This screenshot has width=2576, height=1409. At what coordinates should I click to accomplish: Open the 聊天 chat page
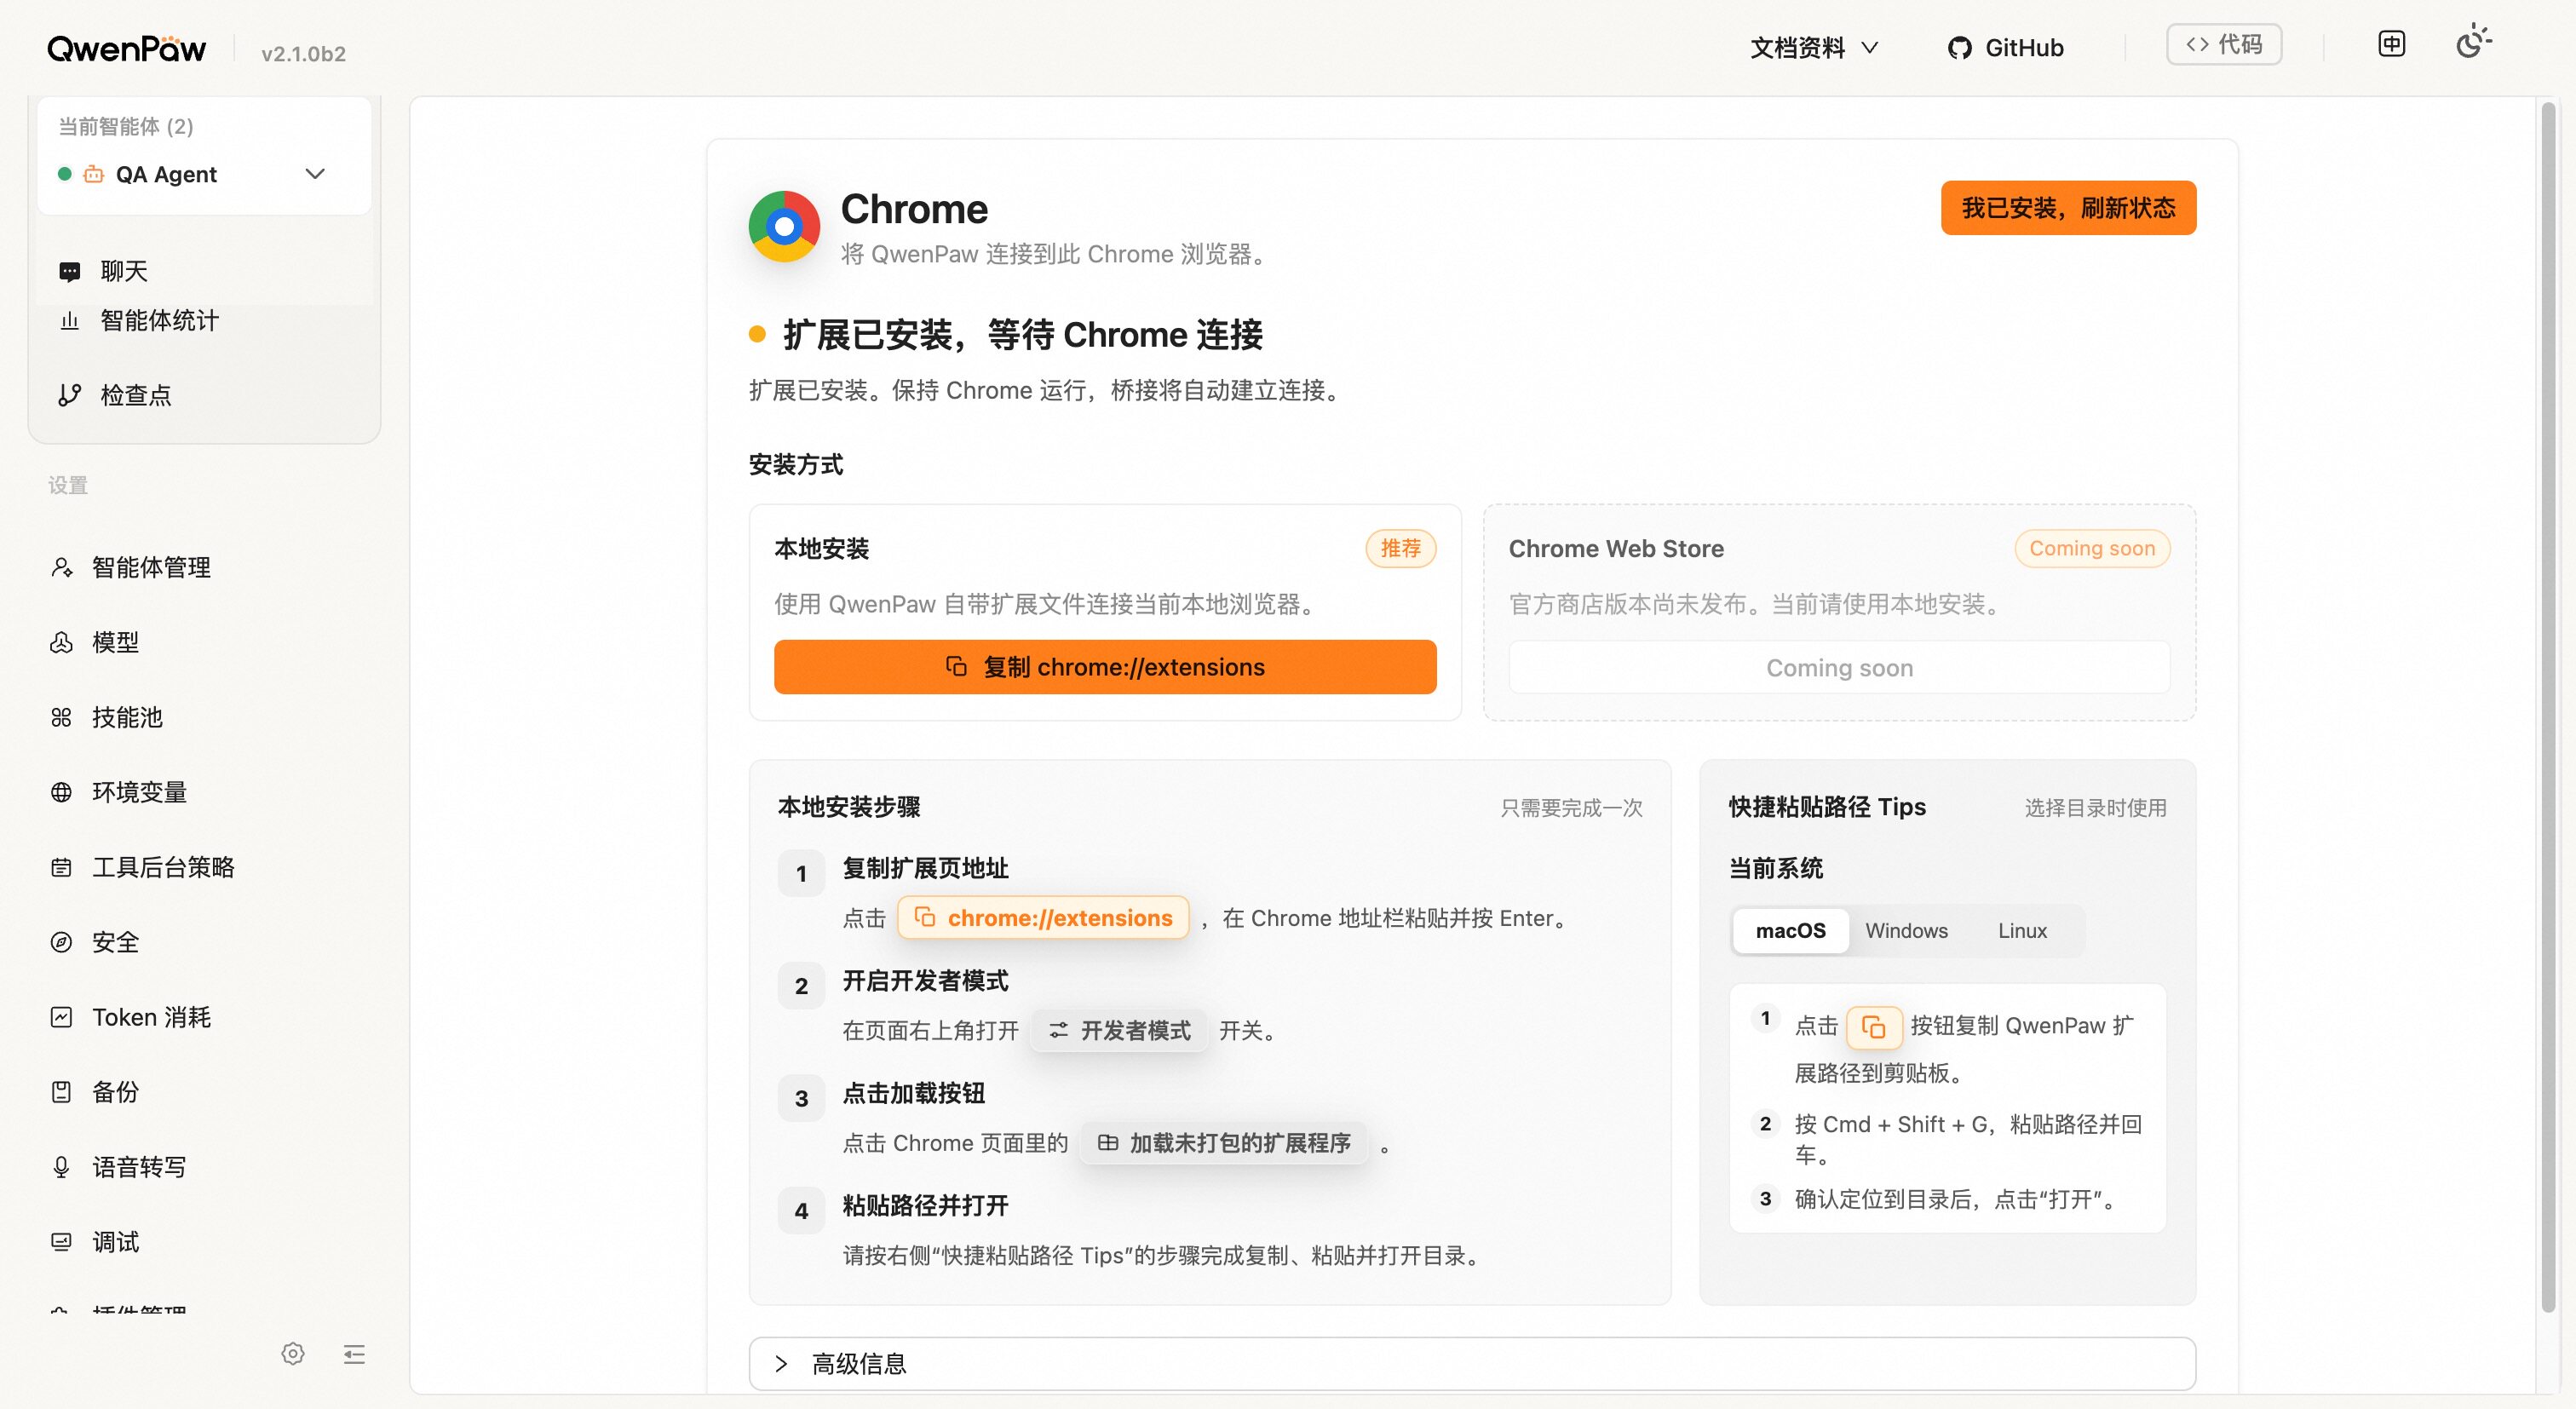pos(204,271)
